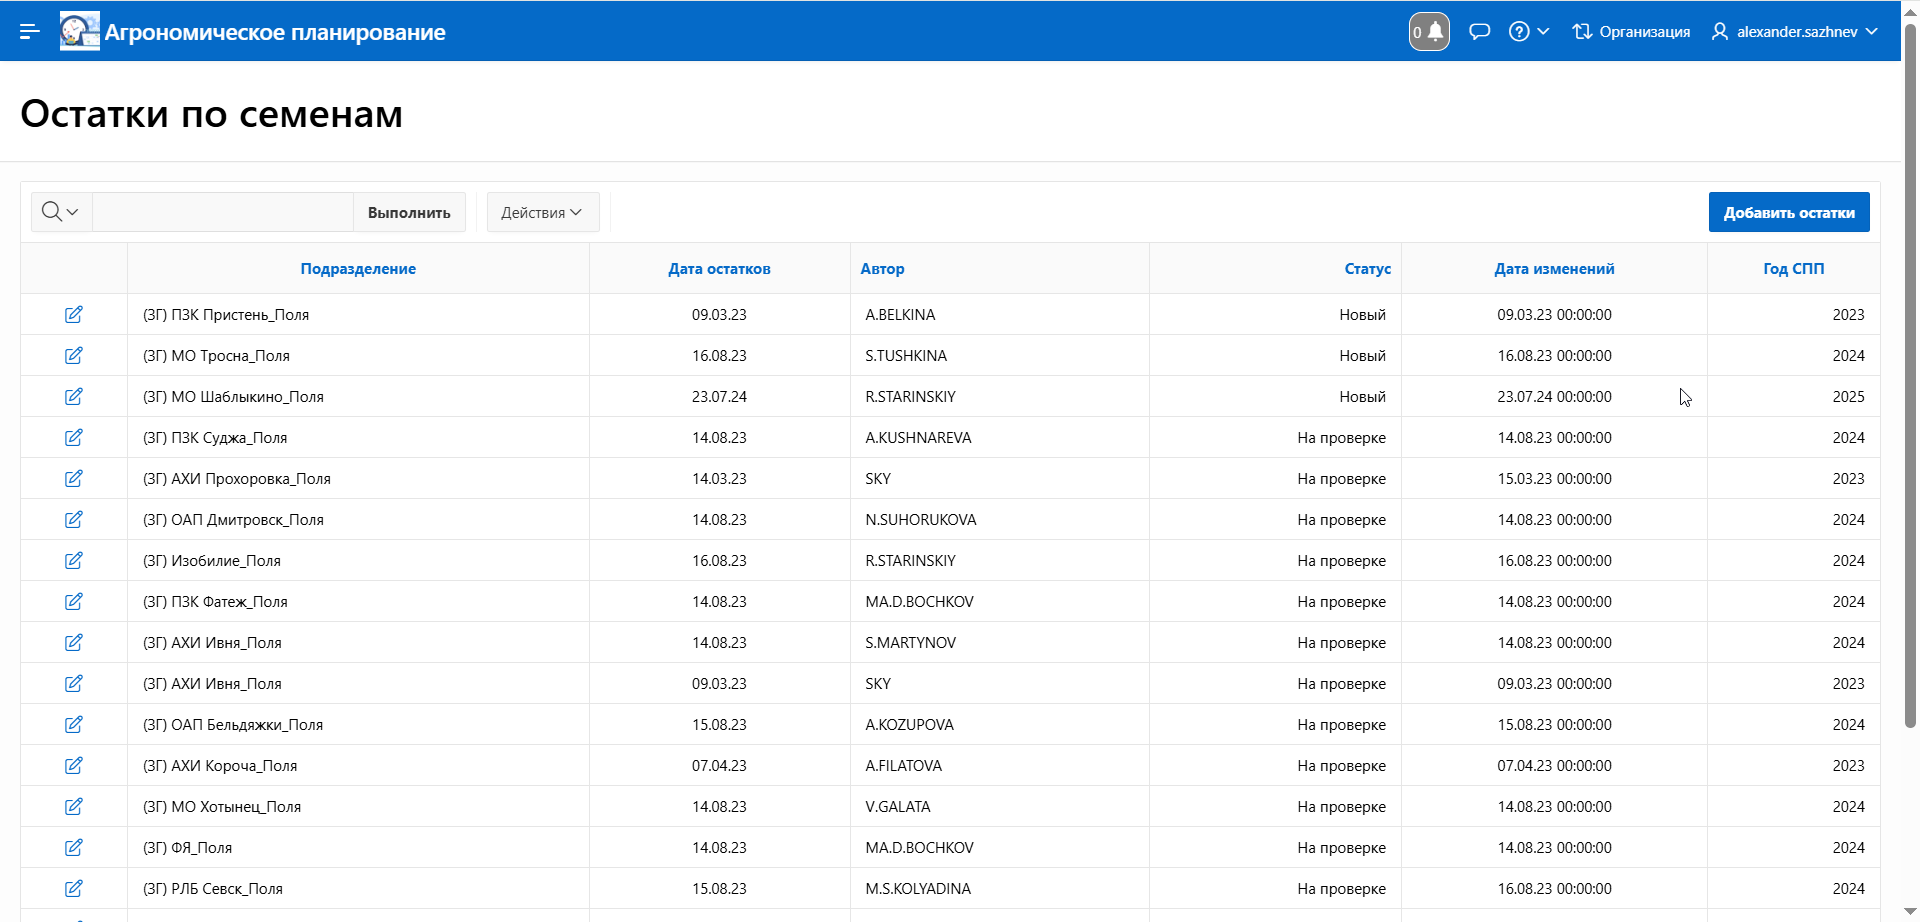Edit the МО Шаблыкино_Поля row

pos(74,397)
